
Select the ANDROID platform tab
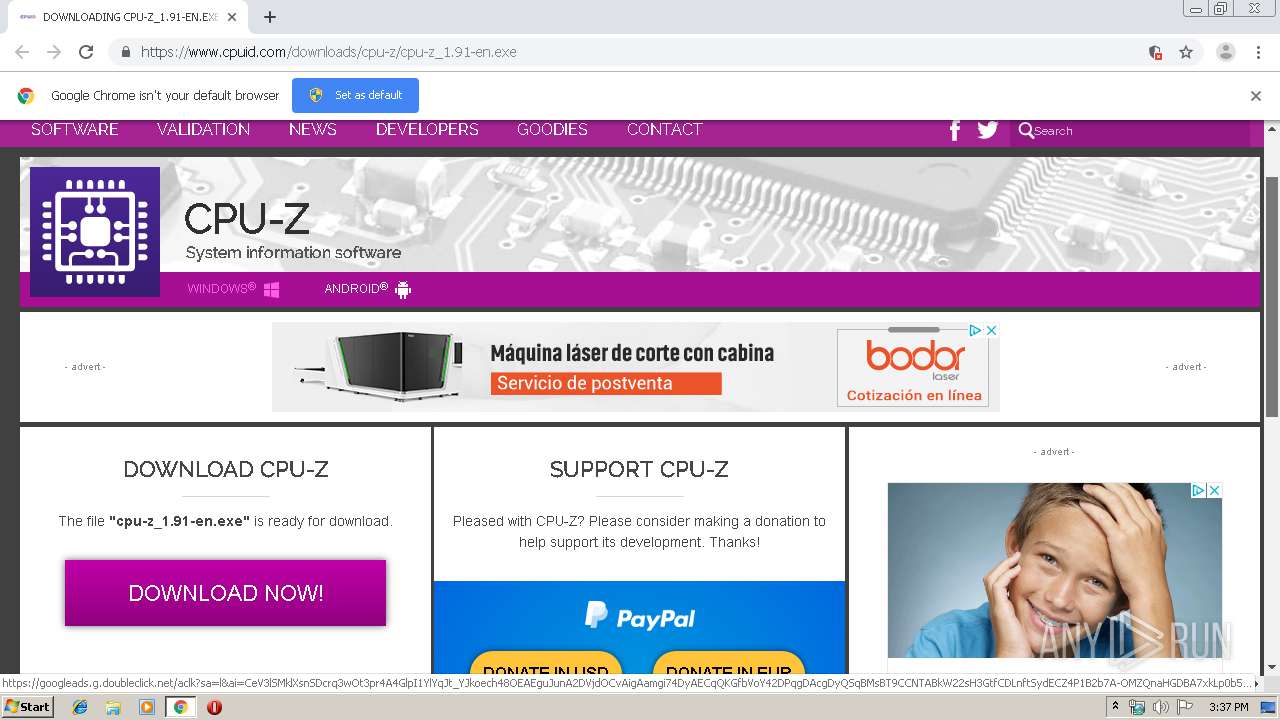(367, 289)
